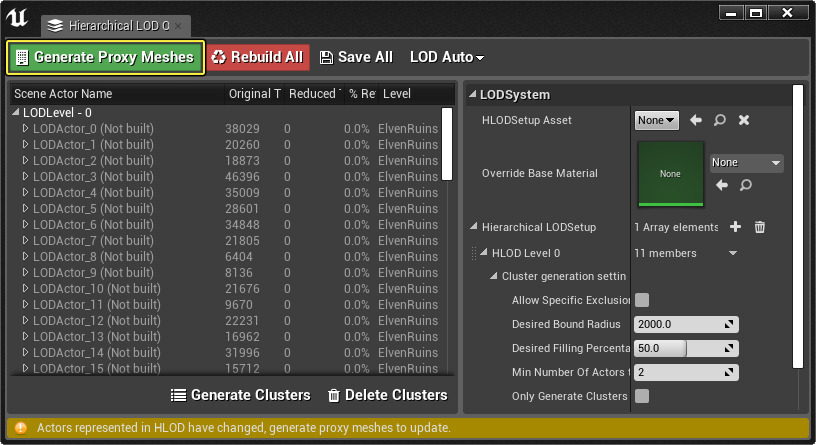
Task: Click Desired Bound Radius spin arrow
Action: pyautogui.click(x=729, y=324)
